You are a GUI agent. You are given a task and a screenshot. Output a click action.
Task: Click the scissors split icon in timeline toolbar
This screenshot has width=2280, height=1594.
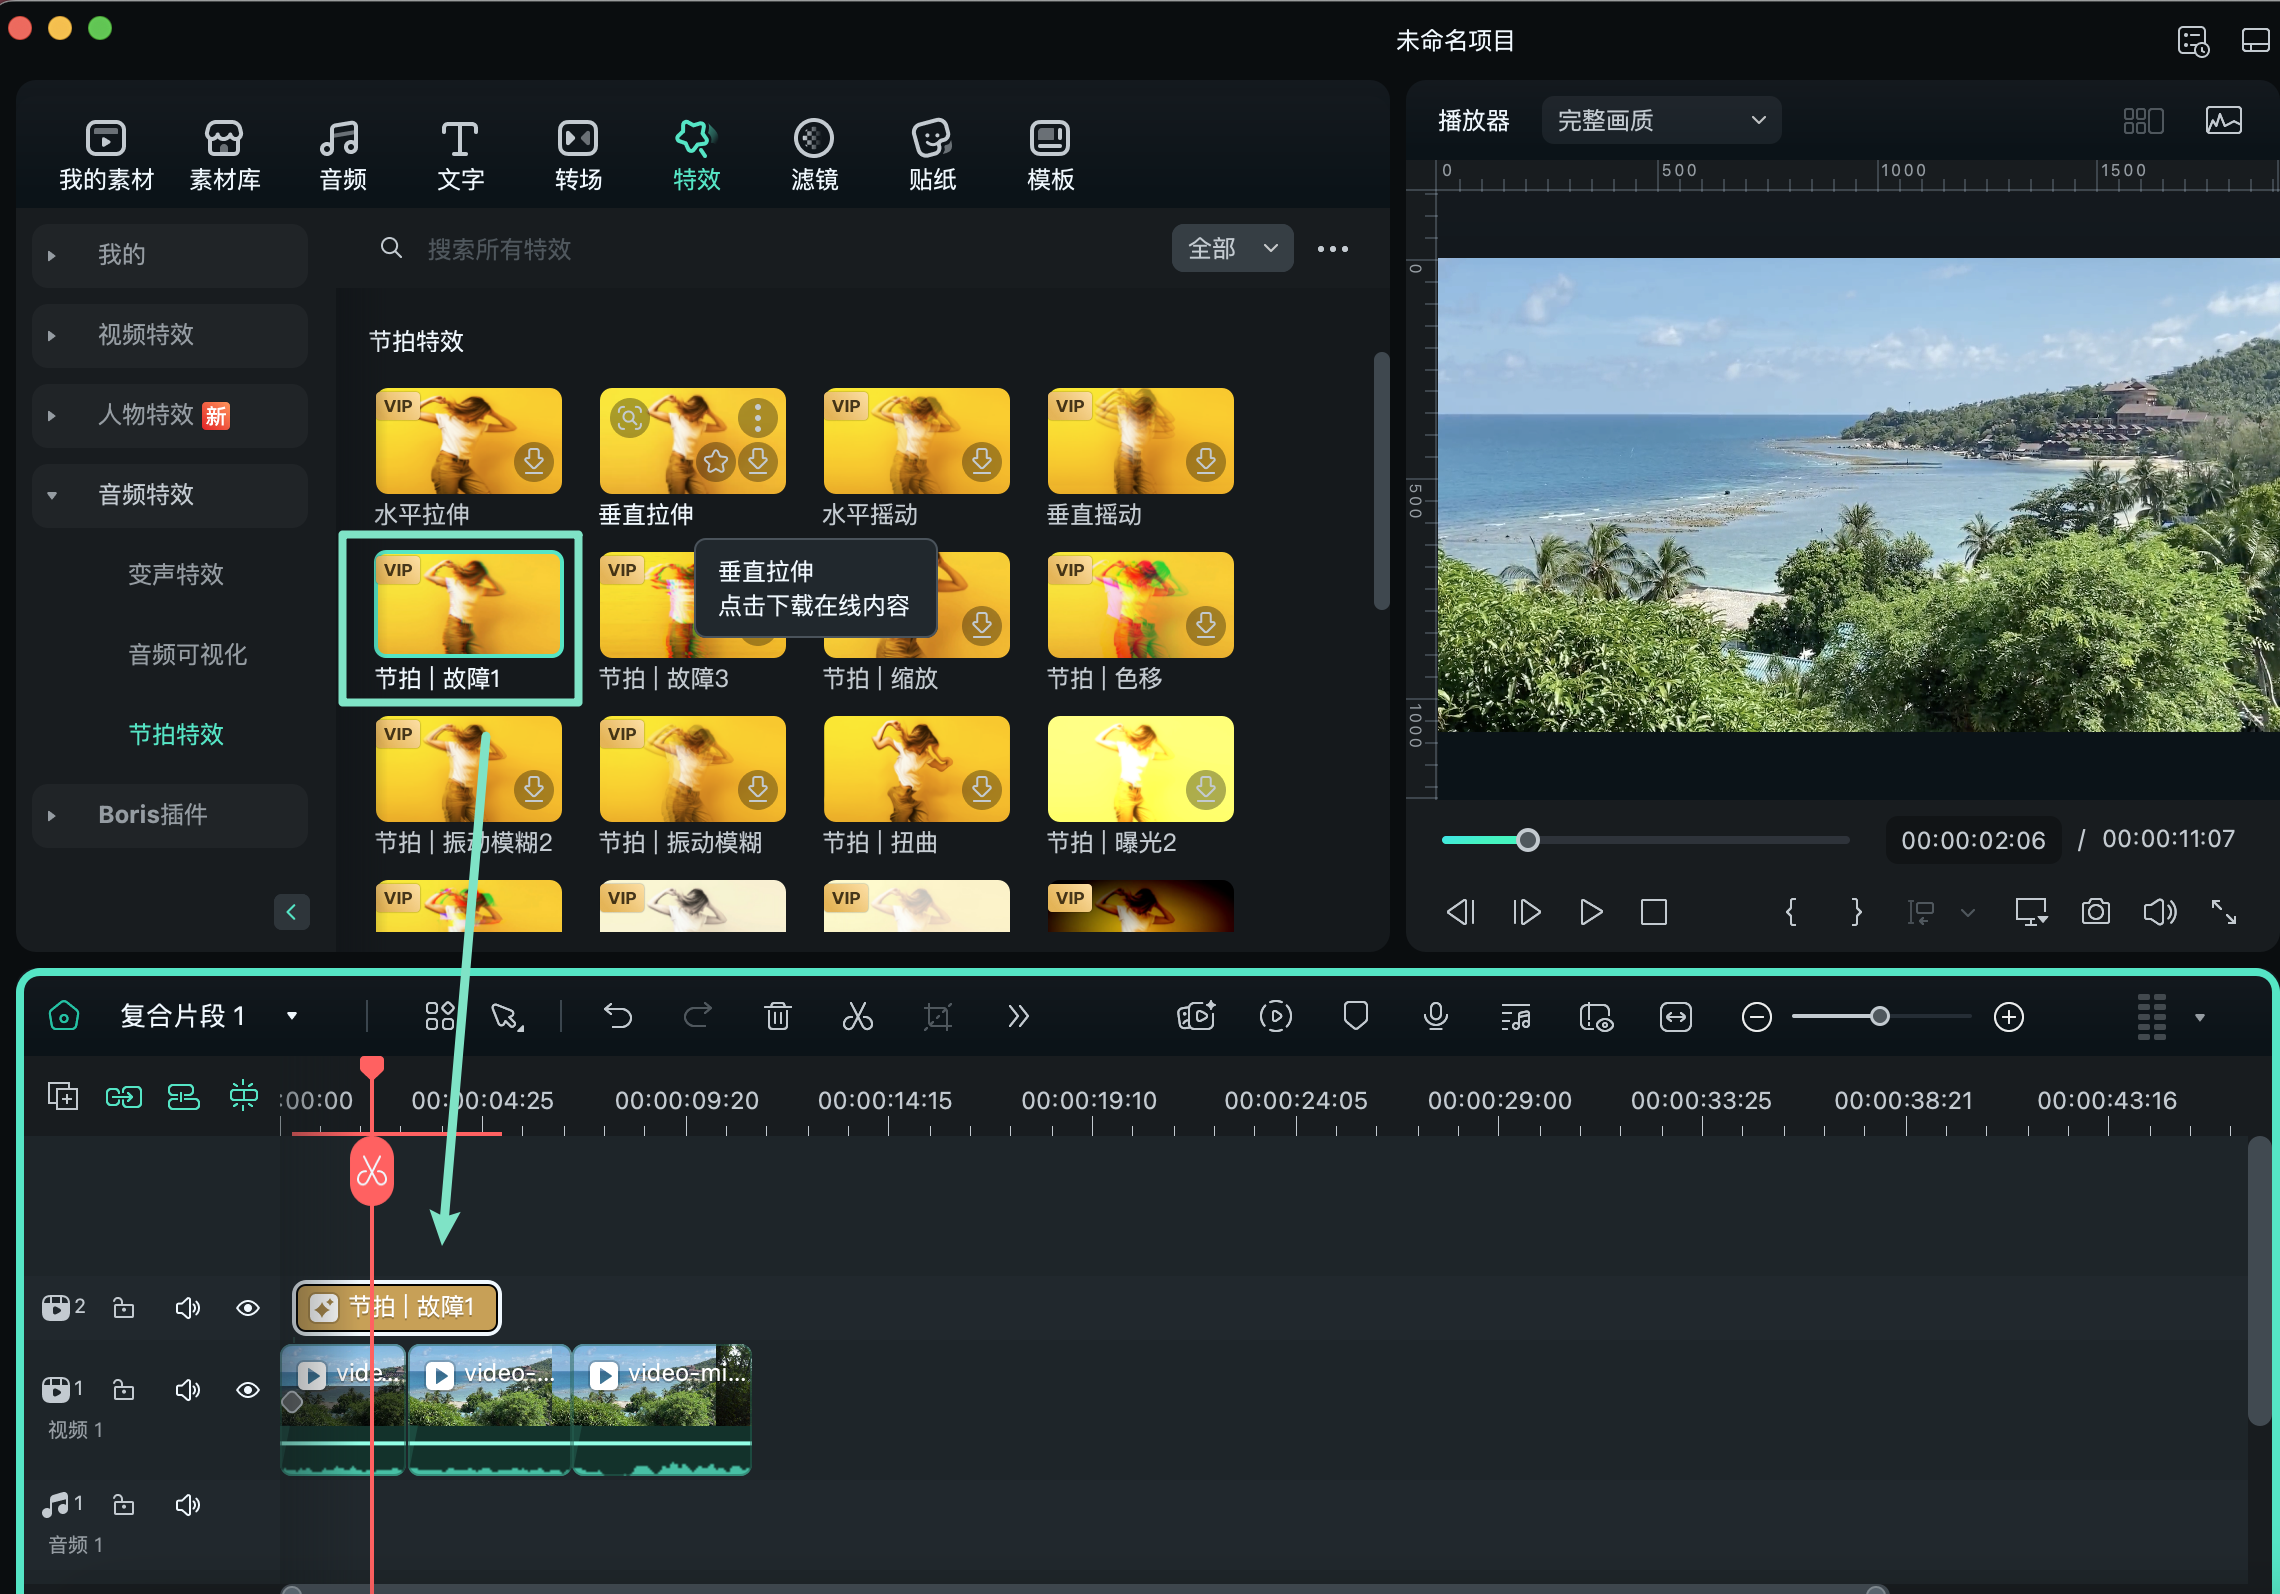pos(857,1017)
